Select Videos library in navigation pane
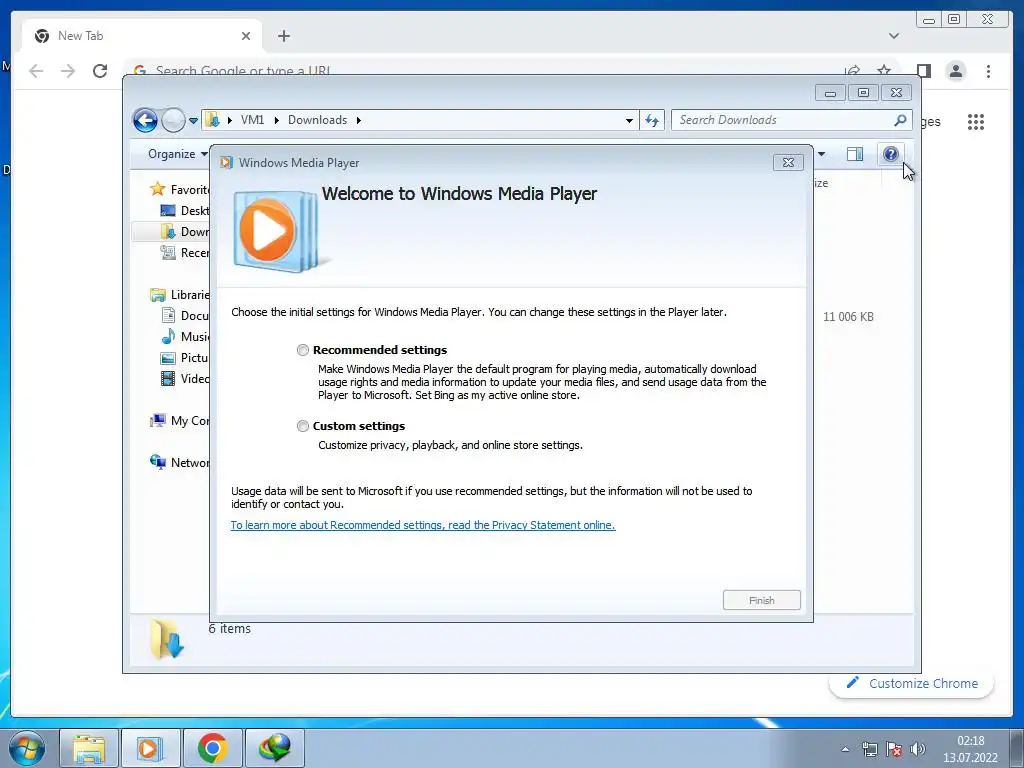Screen dimensions: 1024x768 coord(185,379)
